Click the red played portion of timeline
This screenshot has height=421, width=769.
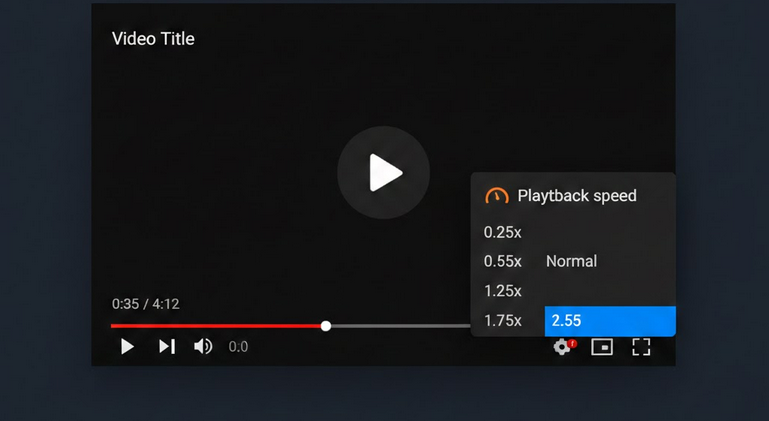click(x=216, y=326)
